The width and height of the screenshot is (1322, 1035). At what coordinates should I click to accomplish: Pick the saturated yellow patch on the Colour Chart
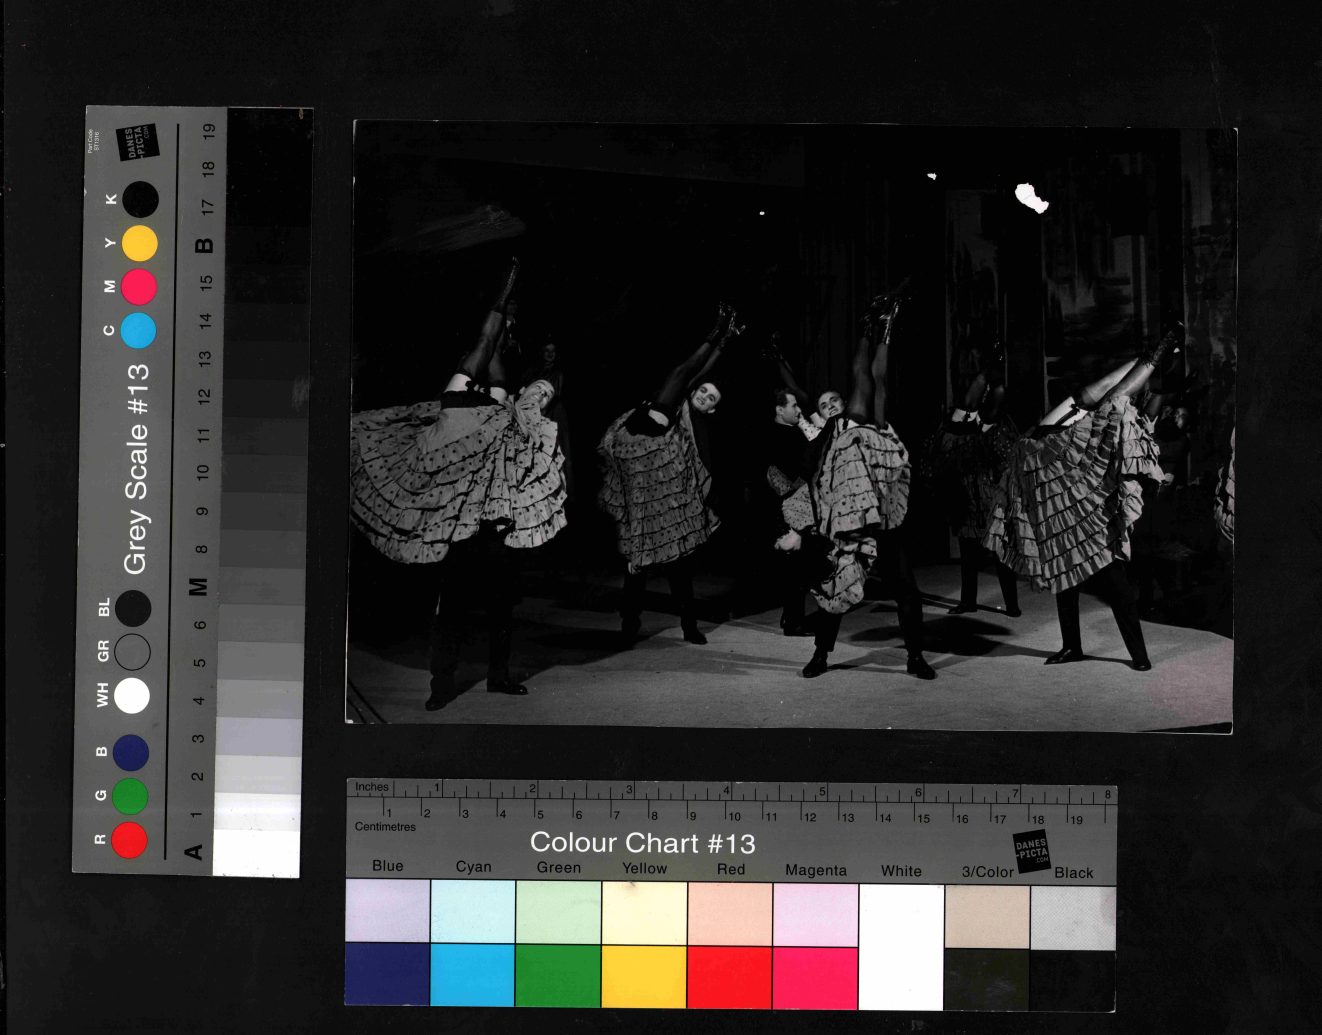pyautogui.click(x=644, y=977)
